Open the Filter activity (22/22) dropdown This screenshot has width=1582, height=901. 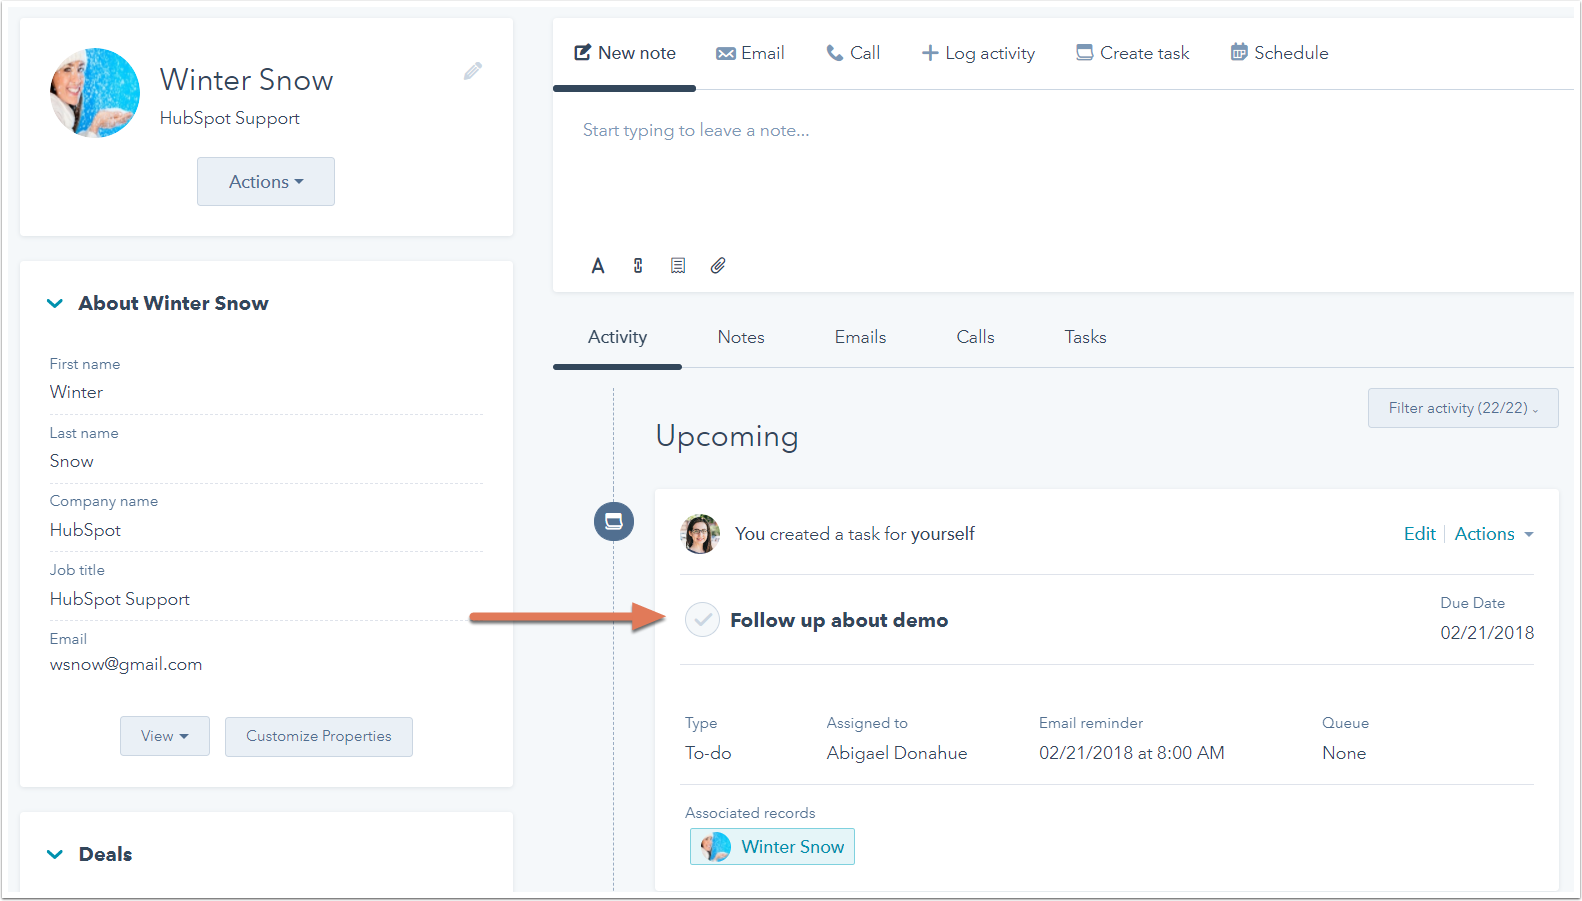pyautogui.click(x=1463, y=408)
